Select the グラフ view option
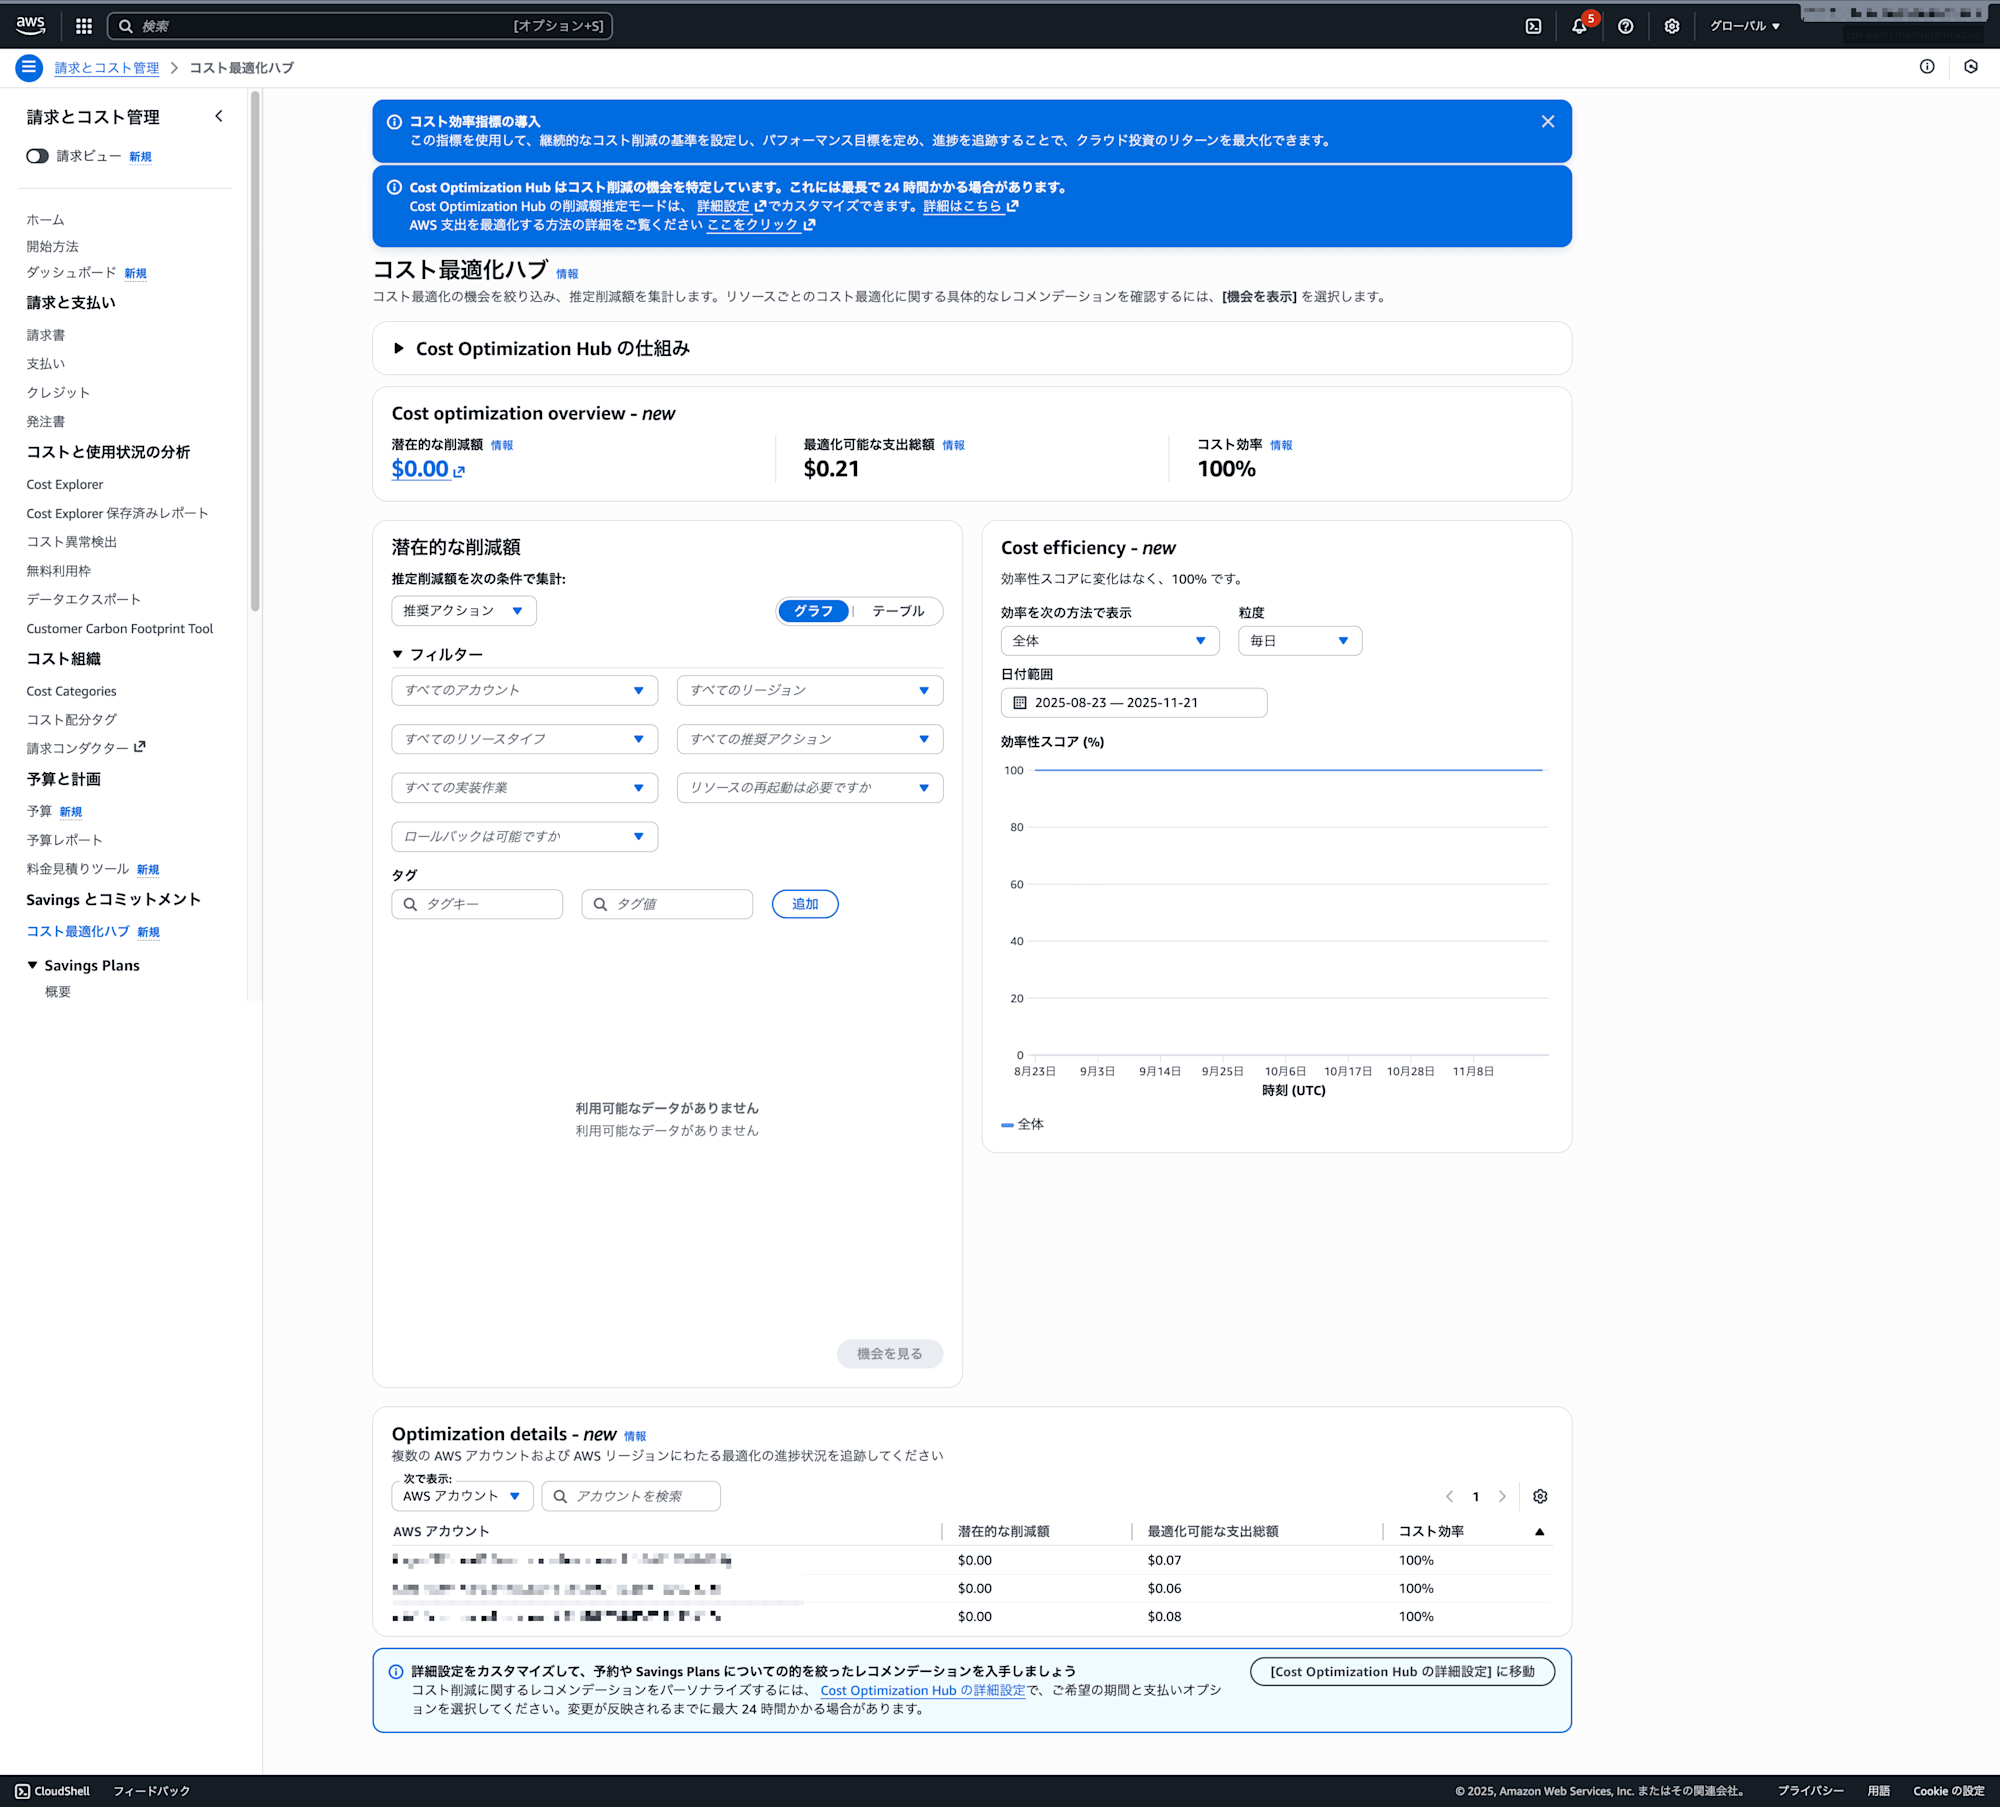Image resolution: width=2000 pixels, height=1807 pixels. click(813, 611)
